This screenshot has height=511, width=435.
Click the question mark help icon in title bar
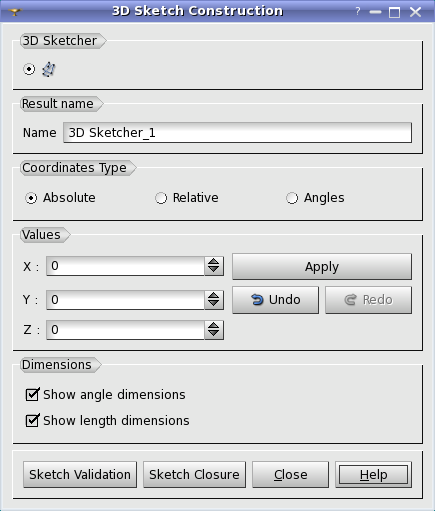tap(358, 12)
